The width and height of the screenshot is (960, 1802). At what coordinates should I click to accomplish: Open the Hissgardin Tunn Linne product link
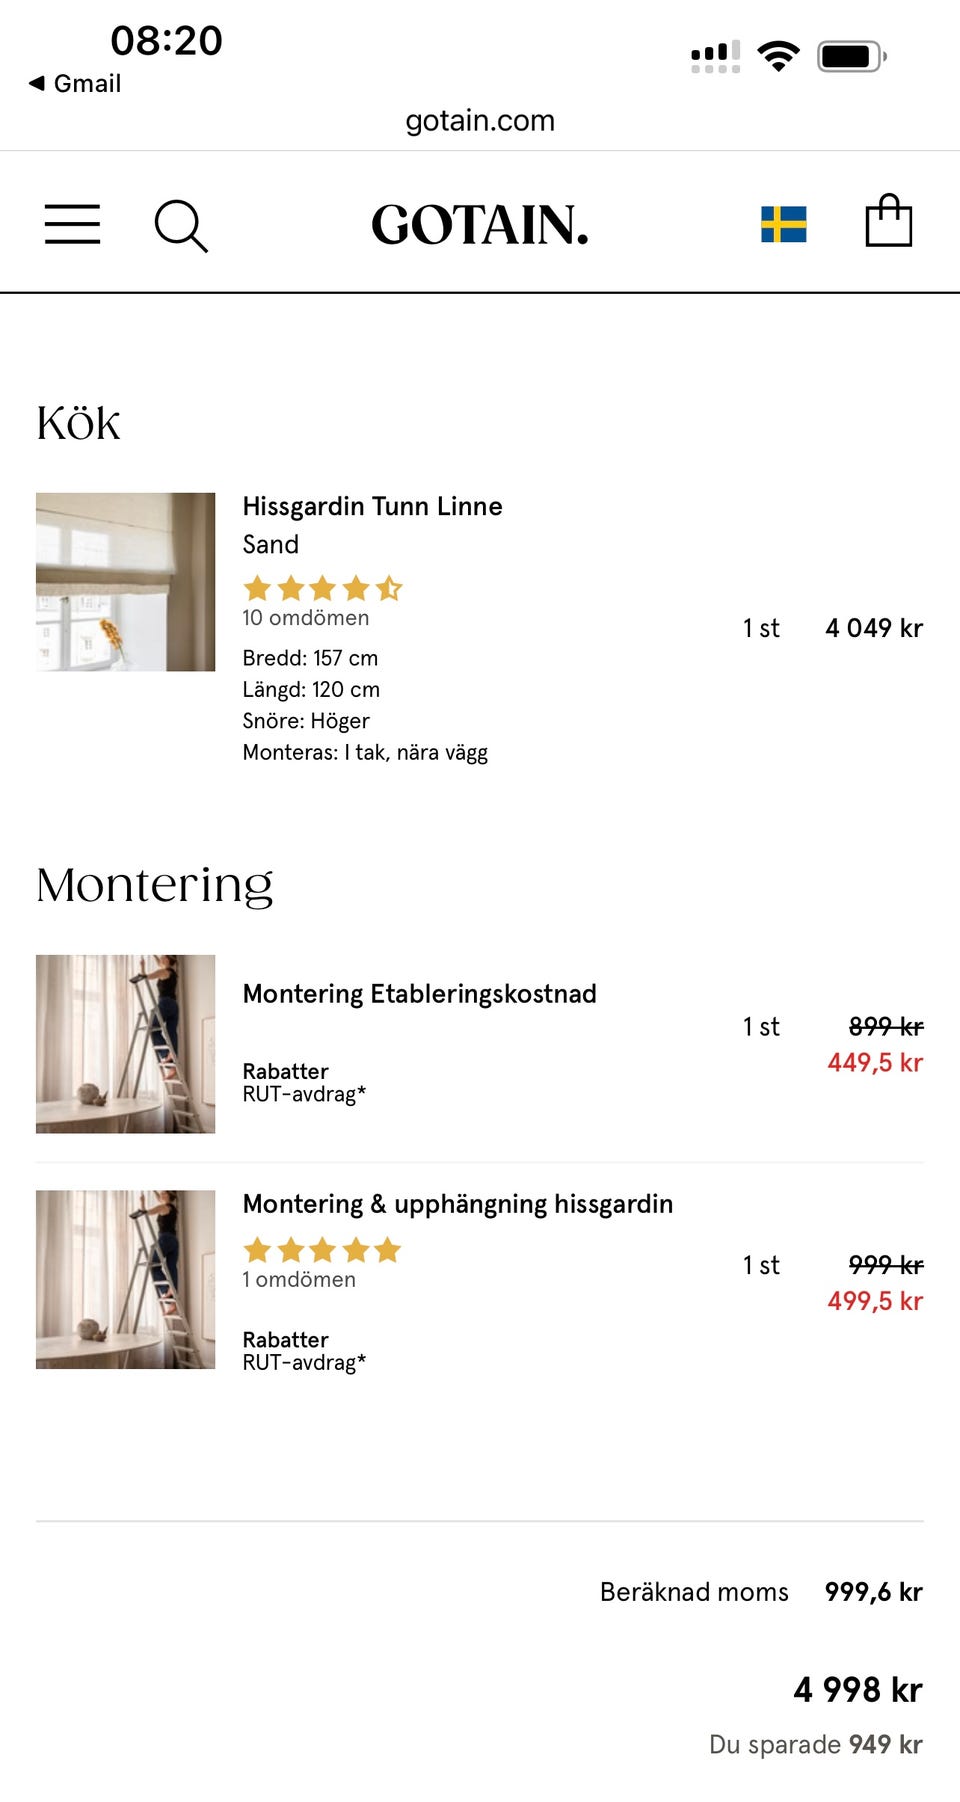coord(372,506)
